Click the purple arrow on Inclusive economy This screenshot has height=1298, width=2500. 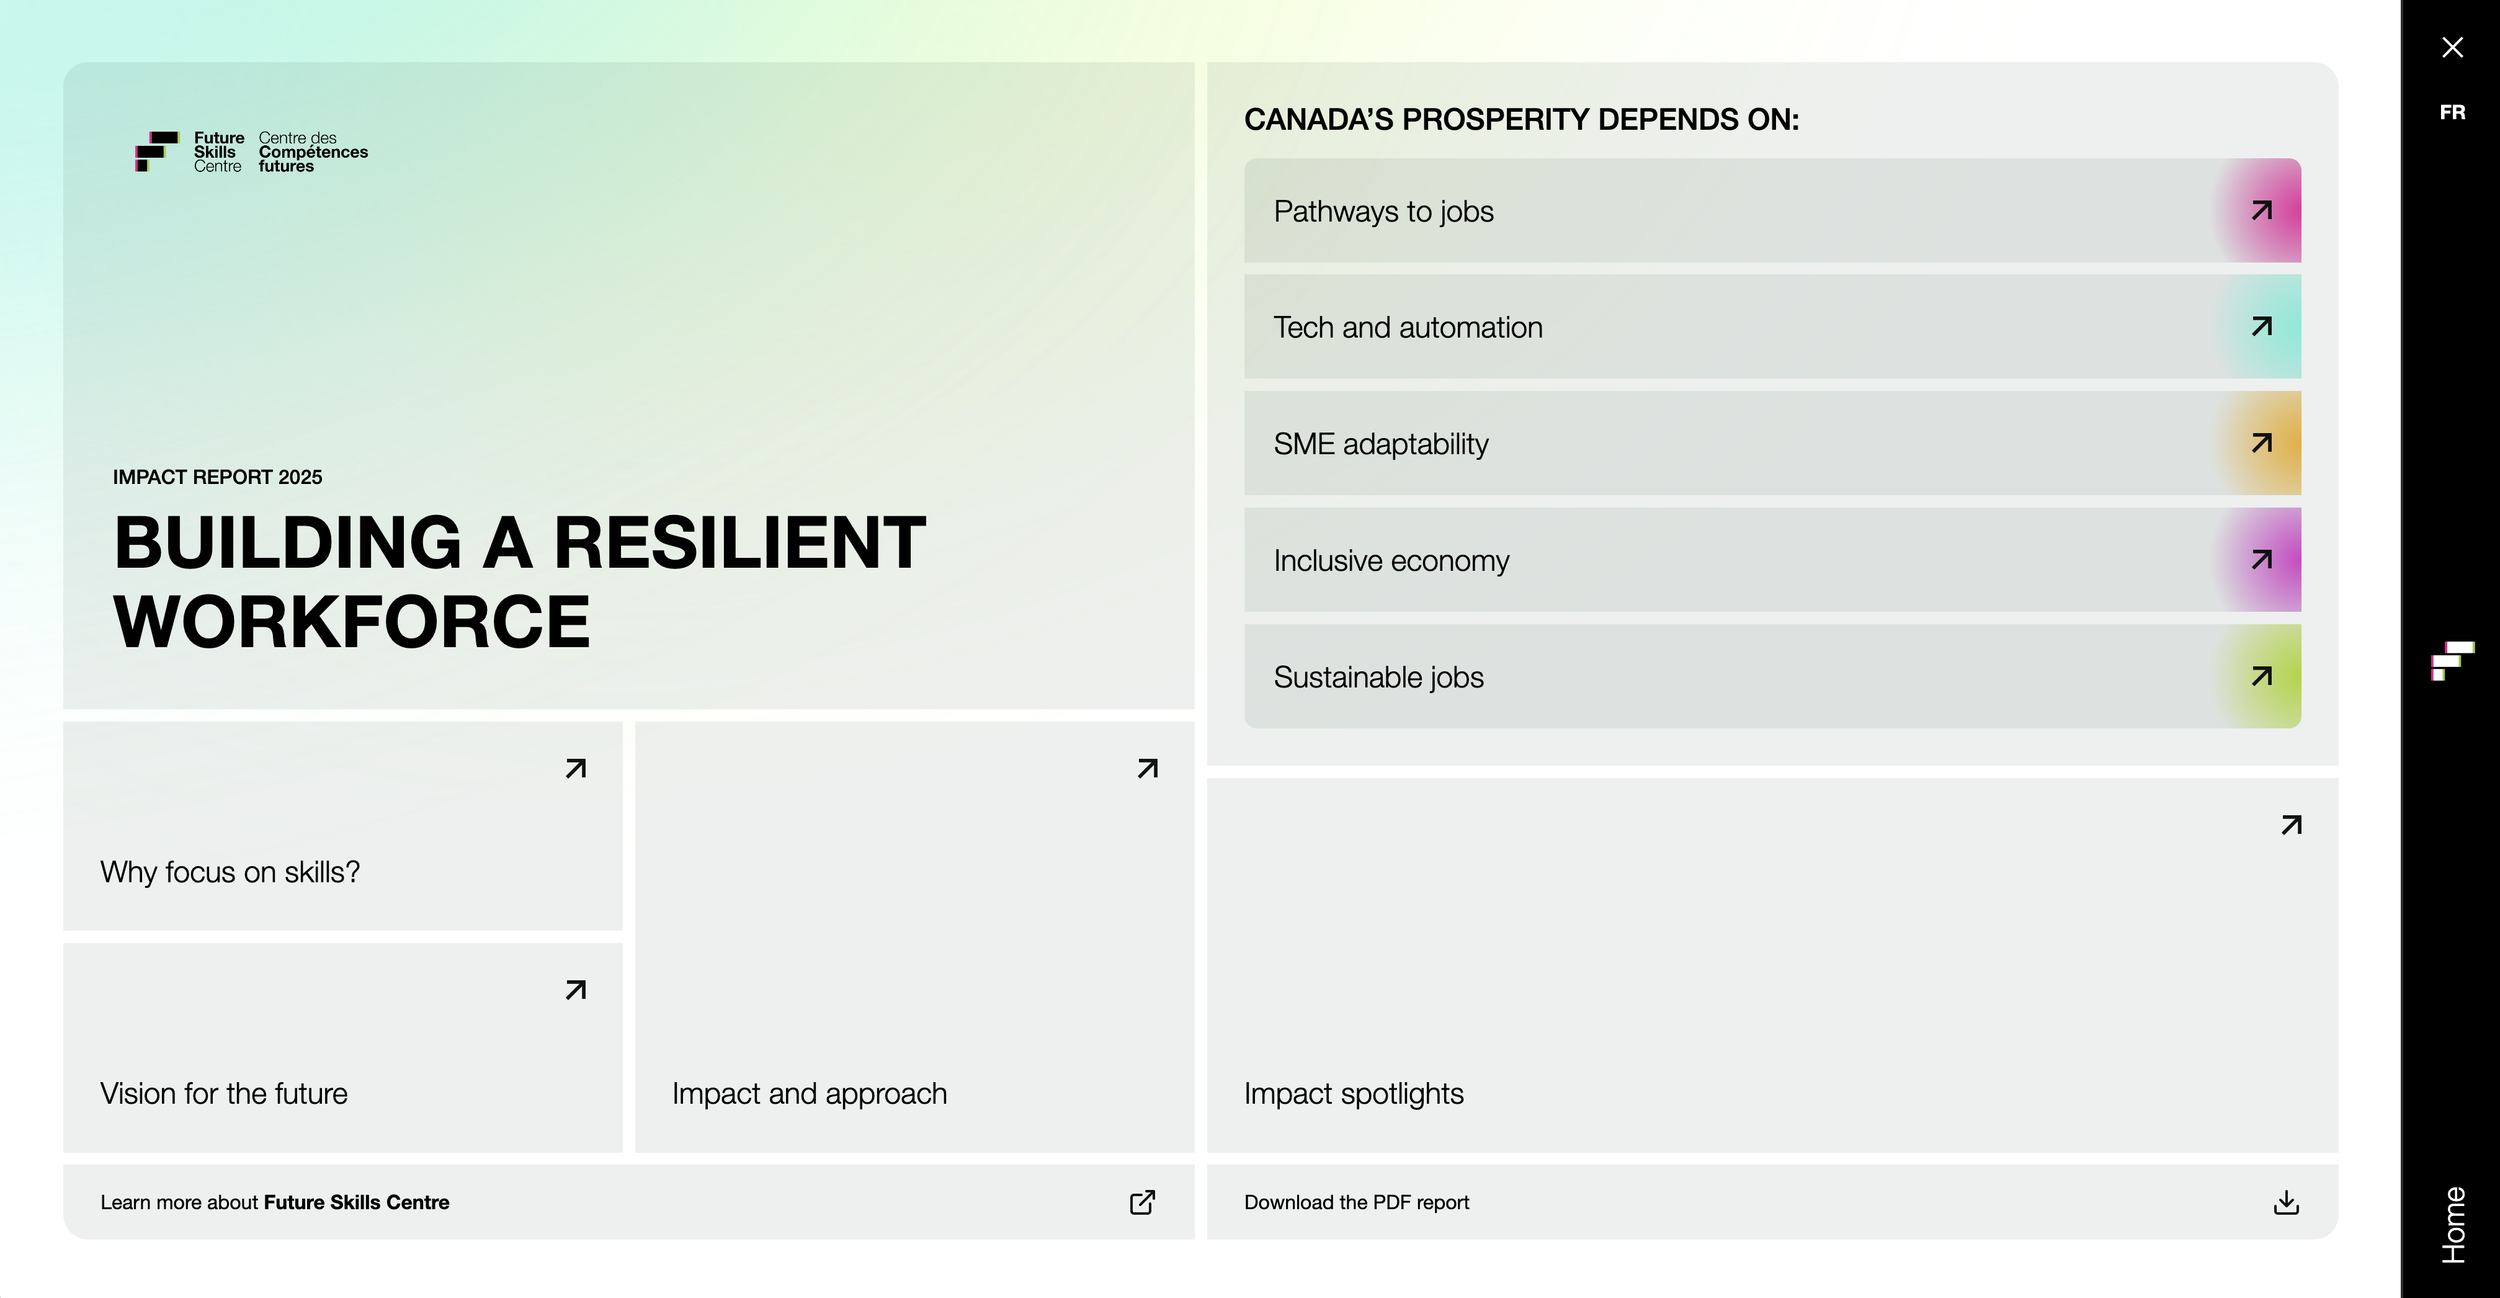2261,559
